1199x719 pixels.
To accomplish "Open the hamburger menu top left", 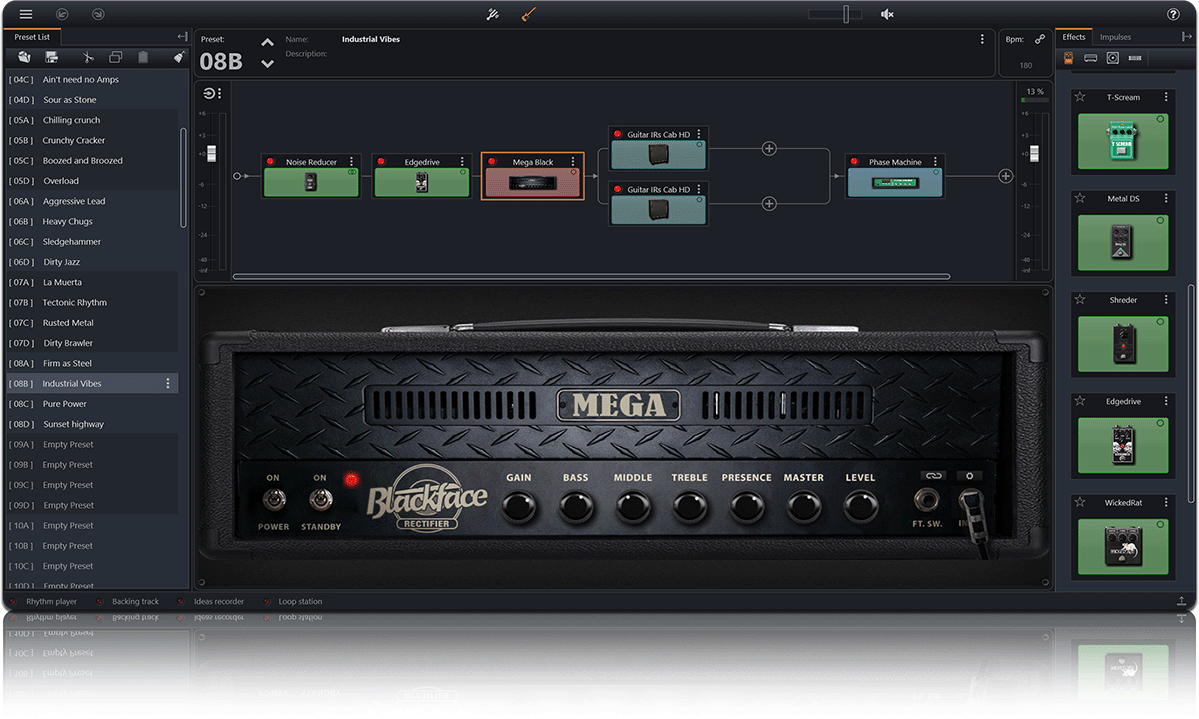I will coord(26,14).
